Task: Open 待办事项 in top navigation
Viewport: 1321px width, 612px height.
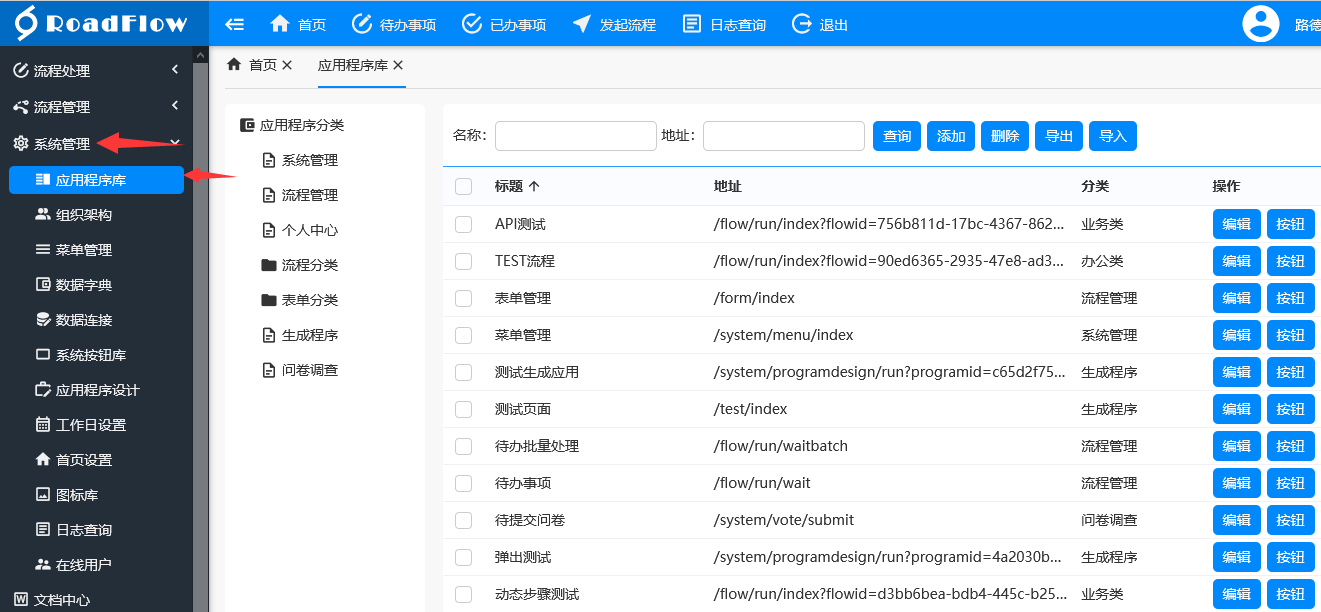Action: (394, 24)
